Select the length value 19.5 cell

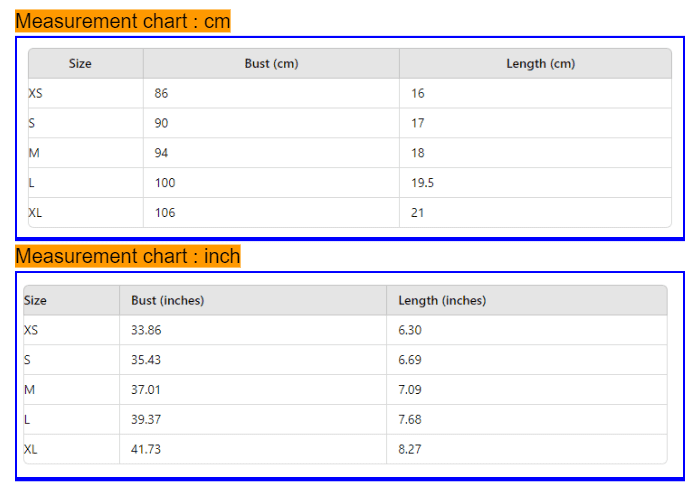[422, 183]
